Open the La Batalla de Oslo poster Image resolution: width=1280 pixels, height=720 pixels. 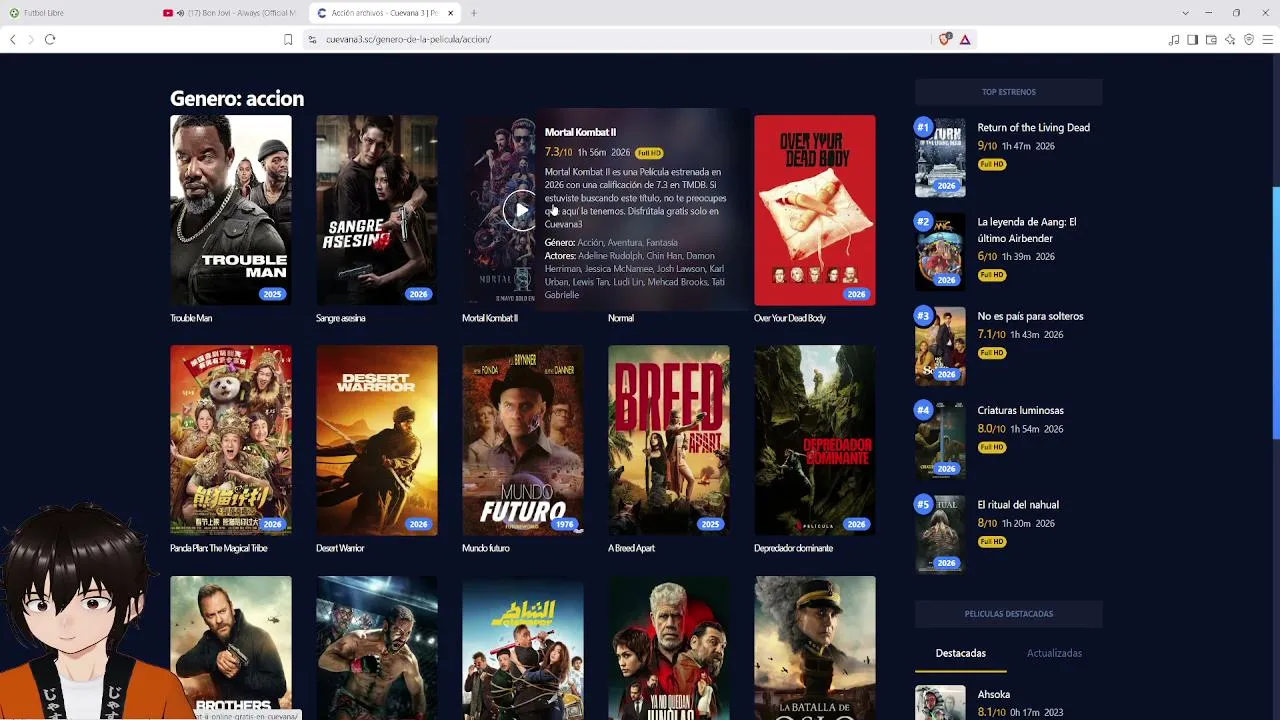click(x=815, y=647)
